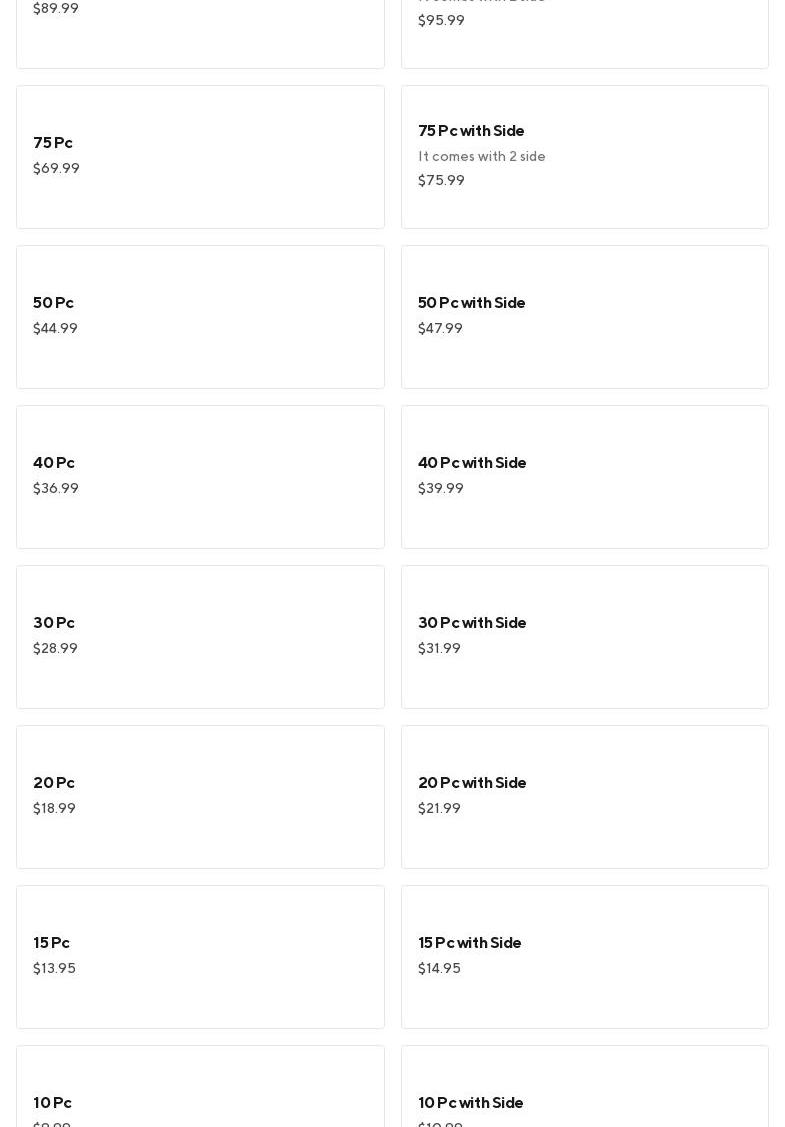785x1127 pixels.
Task: Choose the 50 Pc menu item
Action: point(200,316)
